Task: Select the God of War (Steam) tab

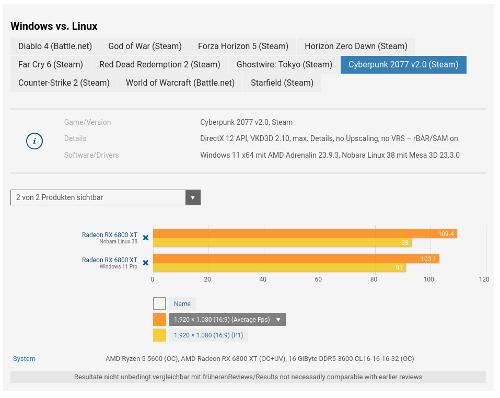Action: tap(145, 46)
